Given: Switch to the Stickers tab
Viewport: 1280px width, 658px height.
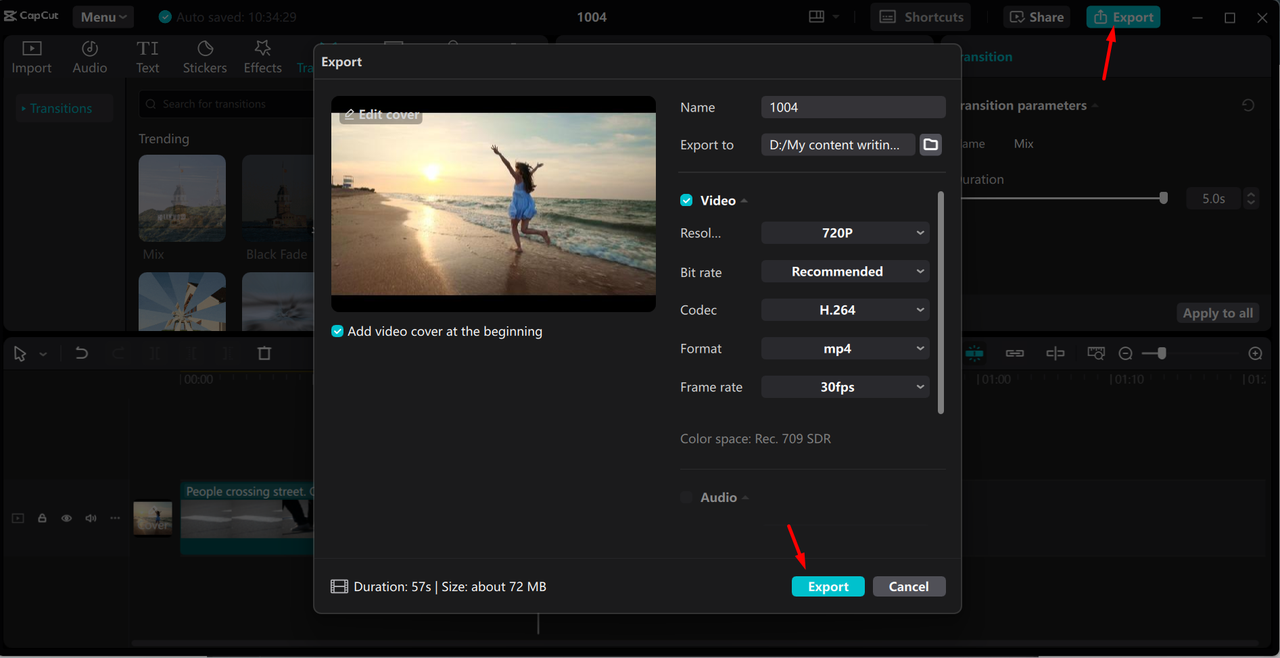Looking at the screenshot, I should tap(205, 57).
